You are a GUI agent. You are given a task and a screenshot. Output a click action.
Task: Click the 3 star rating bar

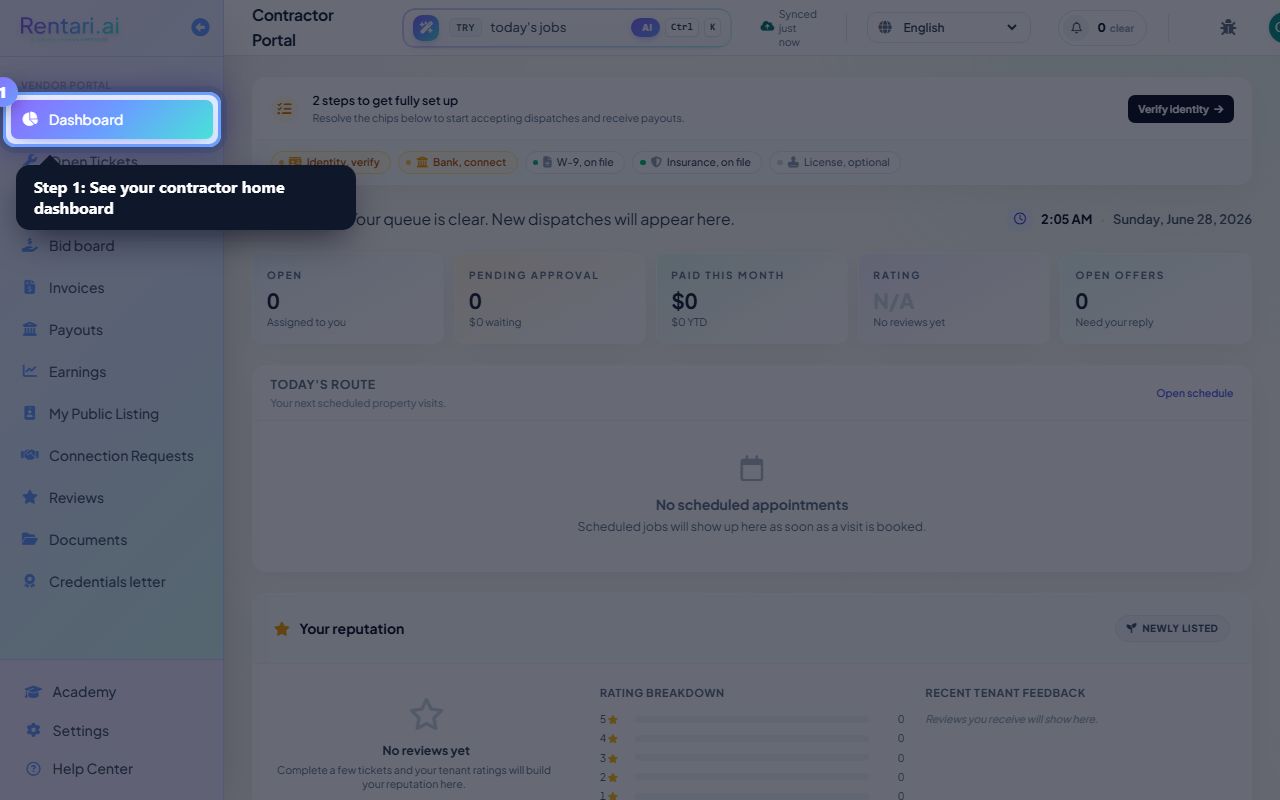point(751,758)
